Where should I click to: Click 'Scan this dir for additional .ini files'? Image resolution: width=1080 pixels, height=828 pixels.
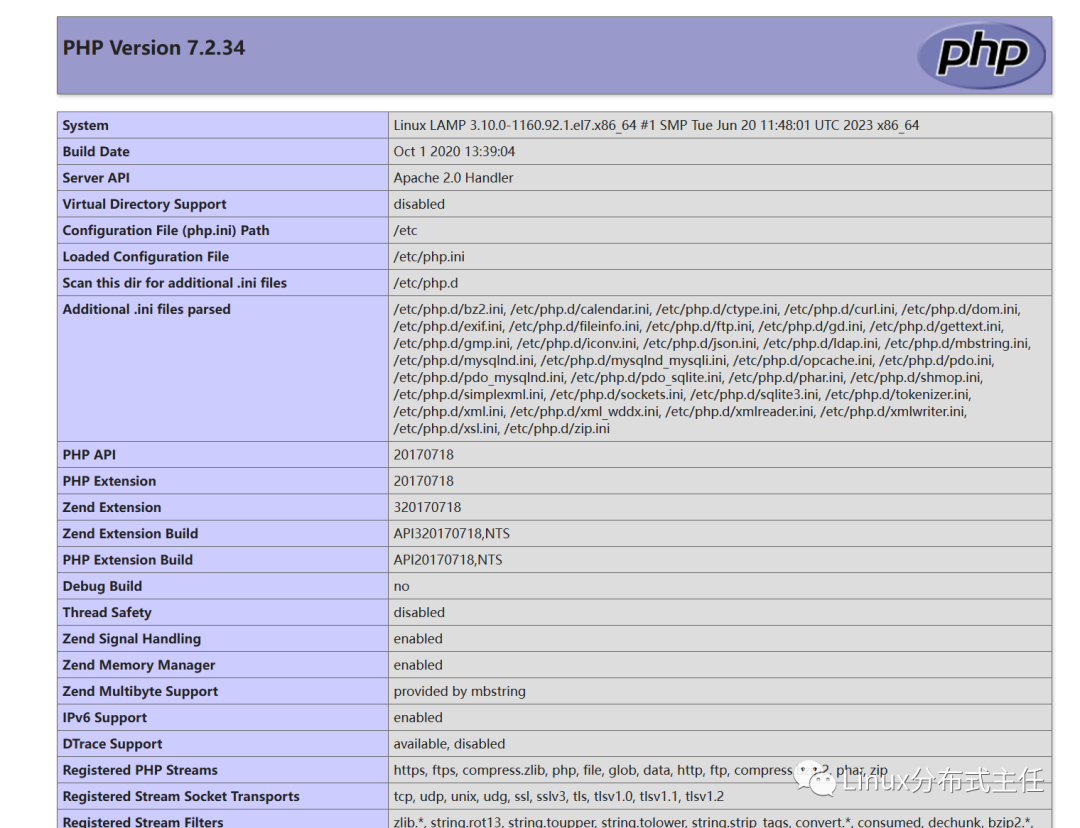[174, 282]
